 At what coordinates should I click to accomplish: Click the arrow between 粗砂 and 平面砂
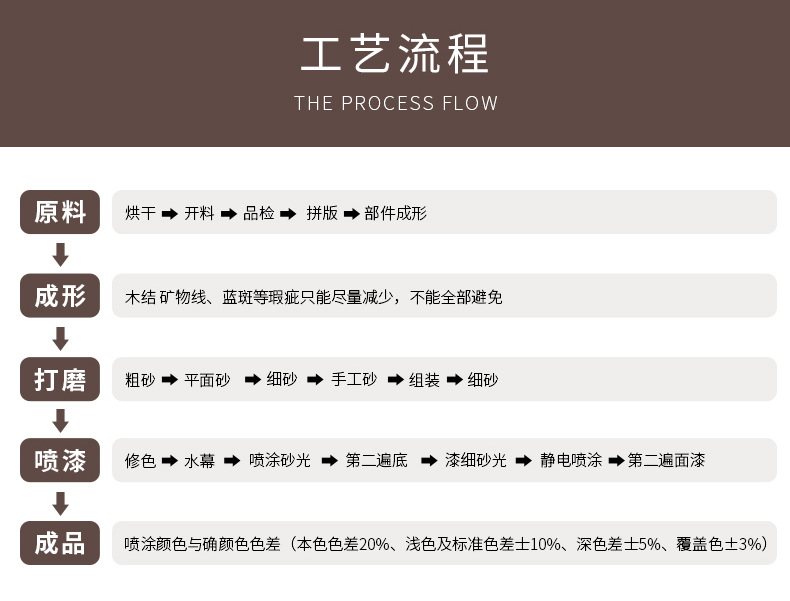pos(170,380)
